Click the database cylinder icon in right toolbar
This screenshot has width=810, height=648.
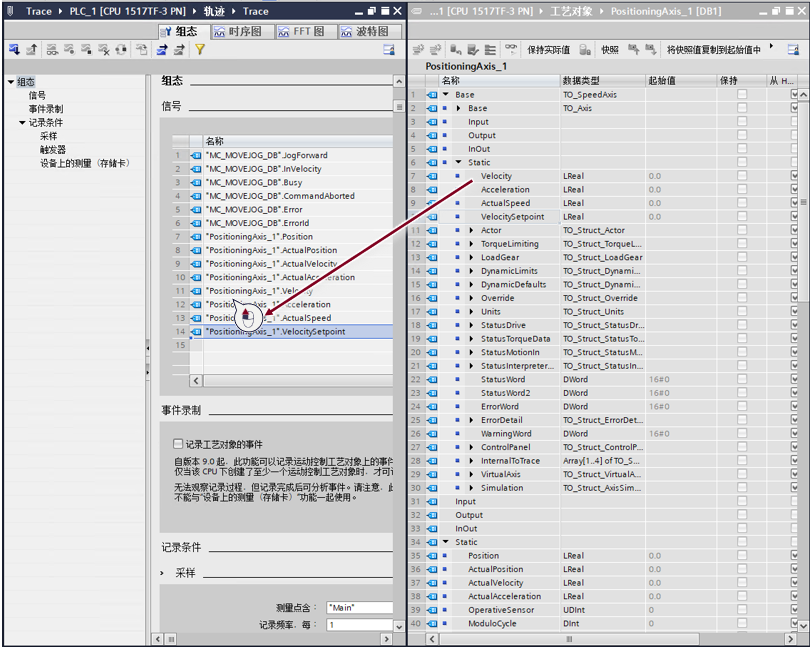[456, 50]
